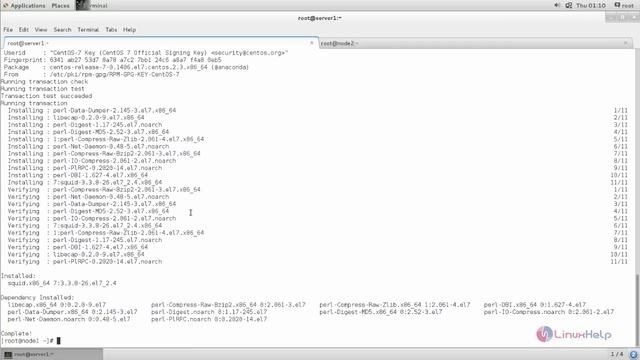The image size is (640, 360).
Task: Click the 'Installed:' heading text
Action: [x=18, y=276]
